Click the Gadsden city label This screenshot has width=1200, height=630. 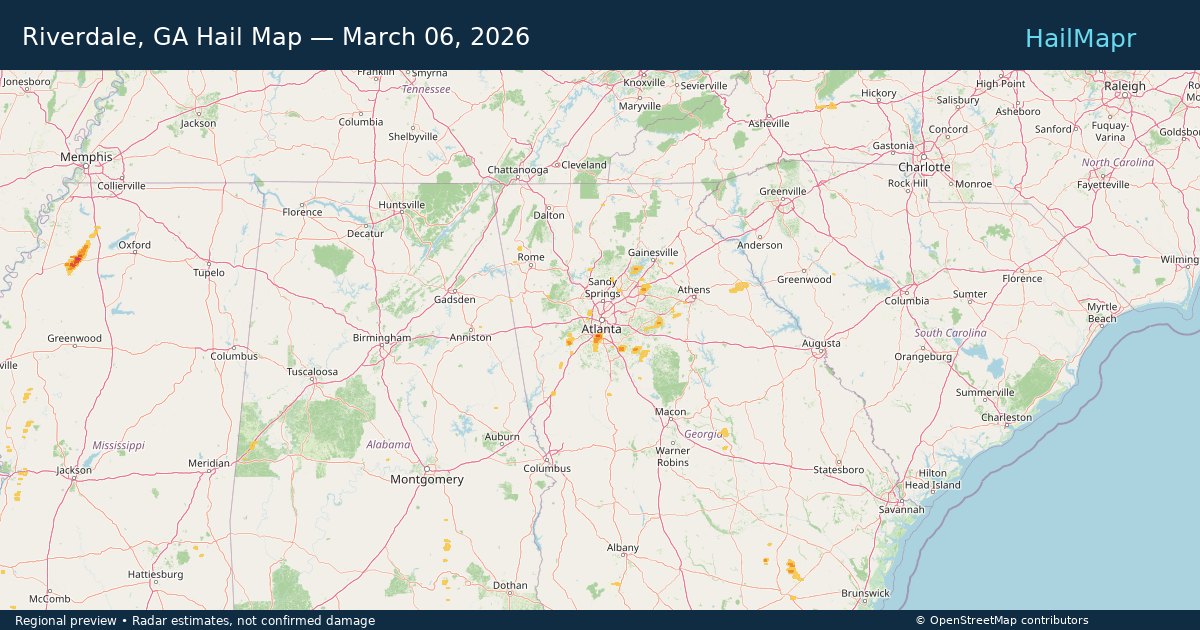[x=454, y=299]
